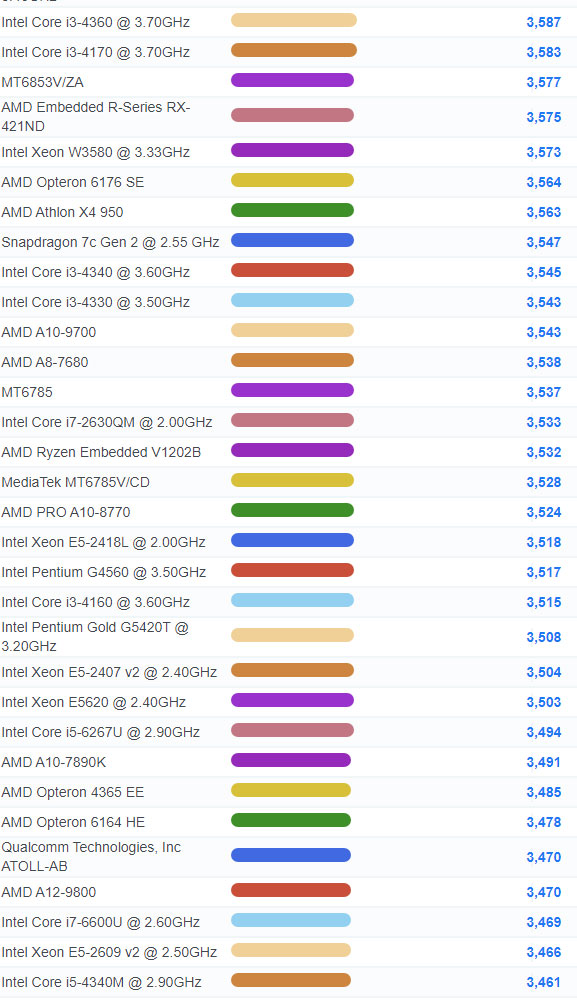The width and height of the screenshot is (577, 1000).
Task: Click Intel Xeon W3580 @ 3.33GHz
Action: coord(96,152)
